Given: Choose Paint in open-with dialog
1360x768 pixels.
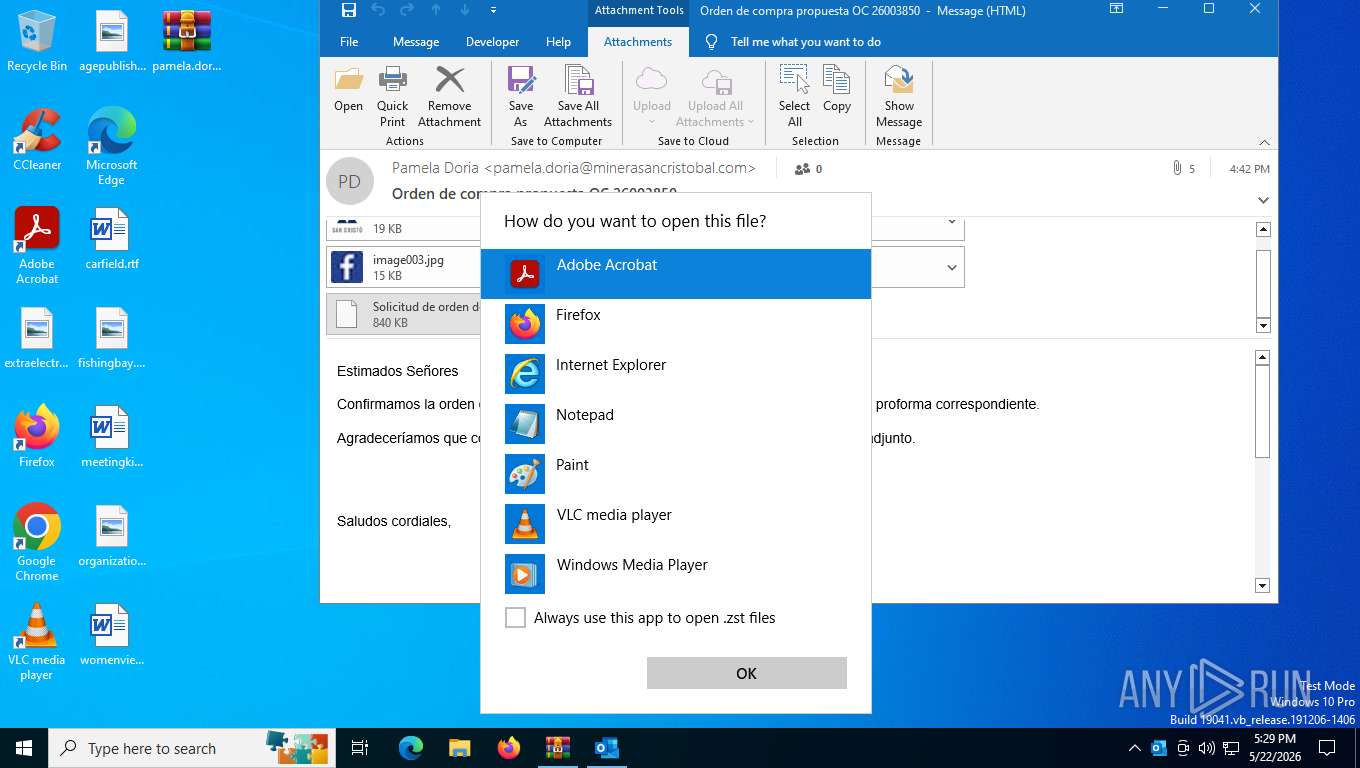Looking at the screenshot, I should (676, 474).
